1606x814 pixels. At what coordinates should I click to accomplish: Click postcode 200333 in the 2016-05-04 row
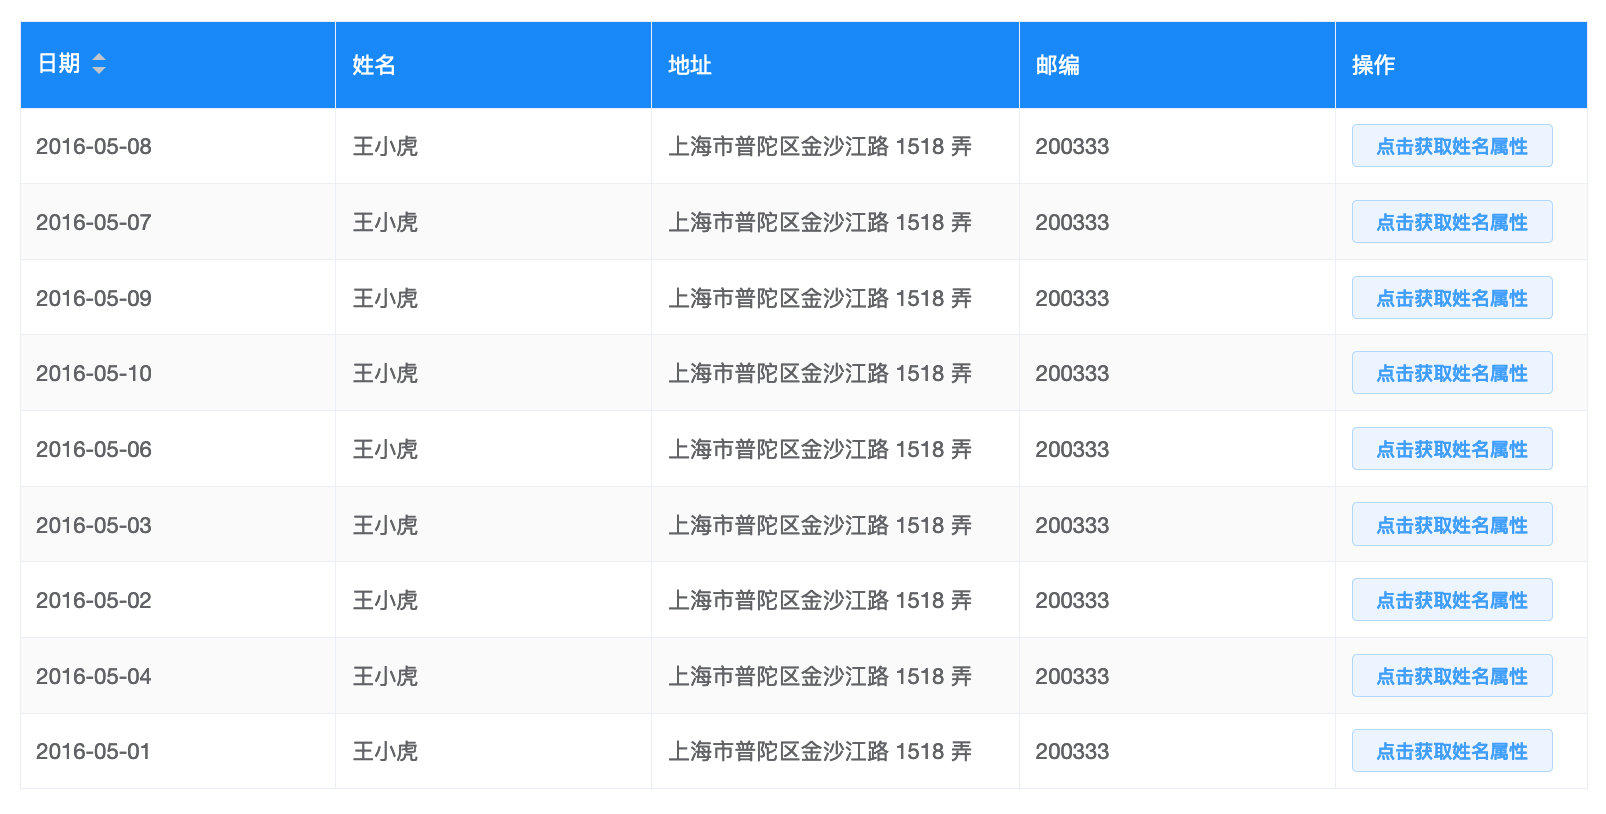(x=1072, y=676)
